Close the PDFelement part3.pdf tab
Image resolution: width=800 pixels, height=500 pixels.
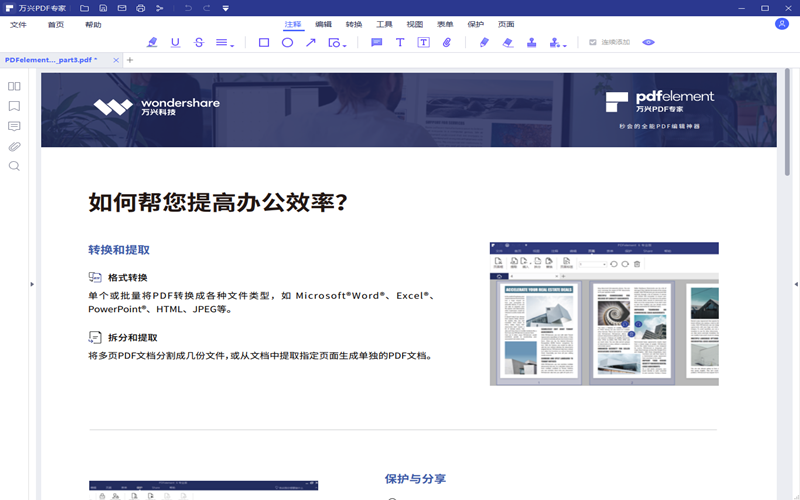pyautogui.click(x=116, y=61)
